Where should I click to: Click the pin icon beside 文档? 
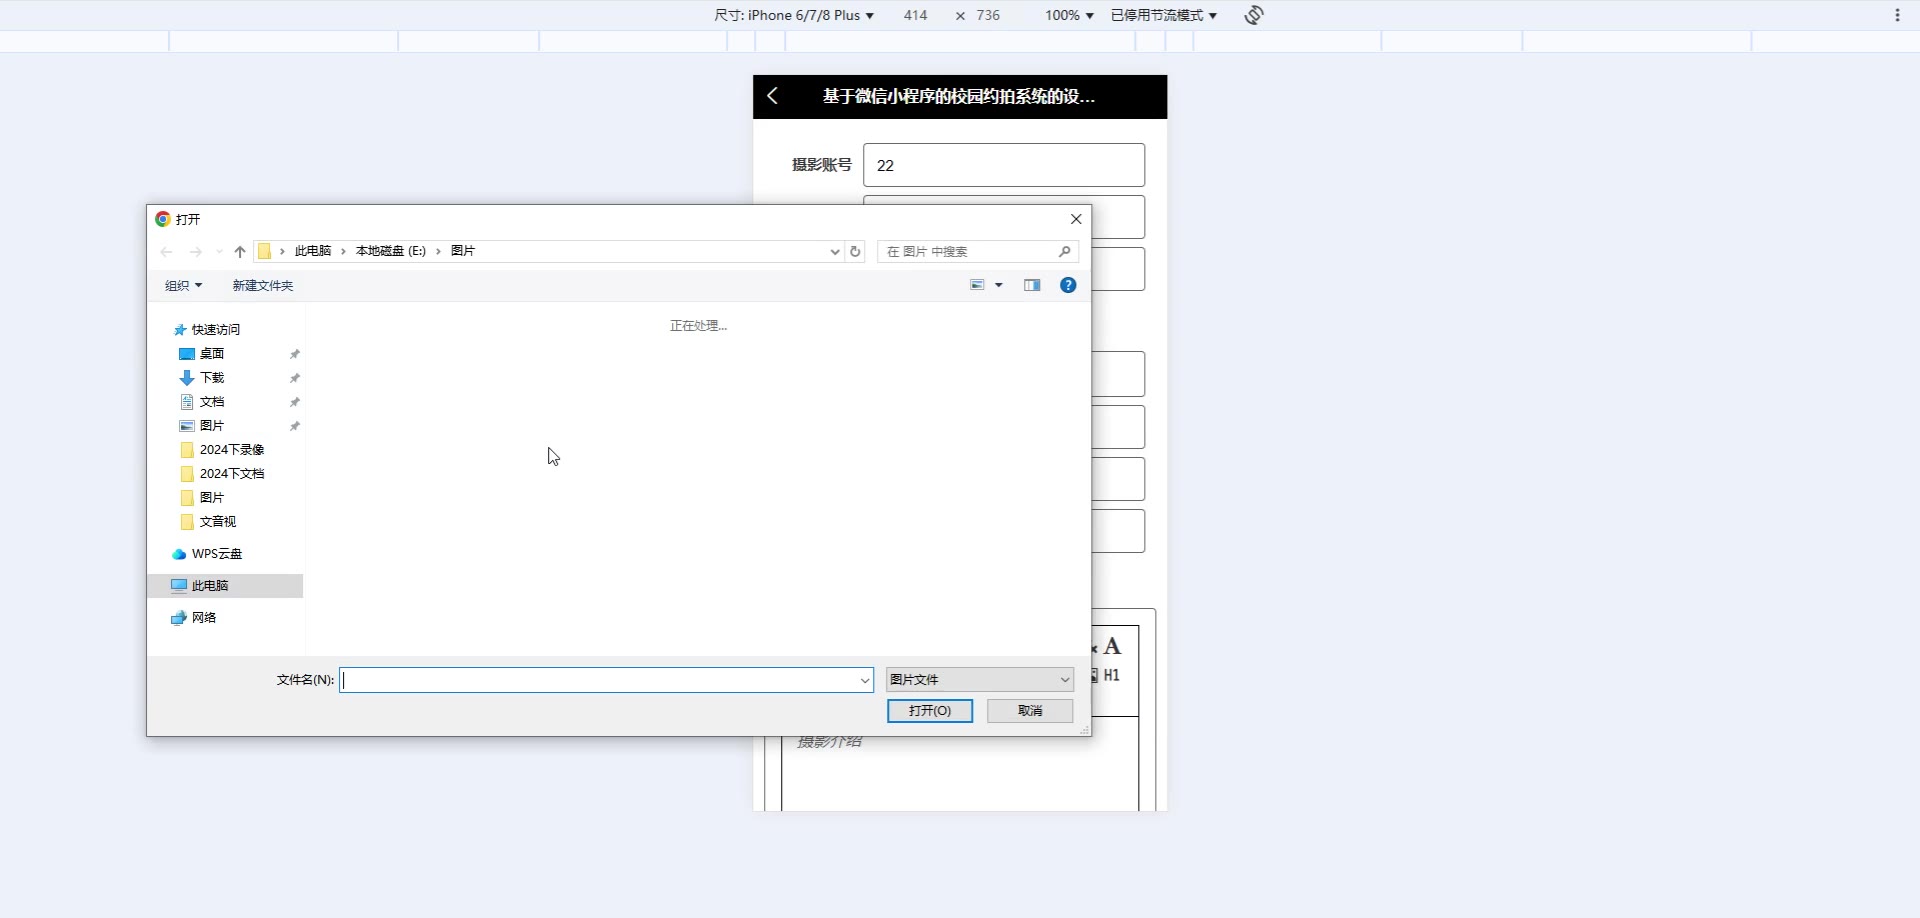coord(295,402)
